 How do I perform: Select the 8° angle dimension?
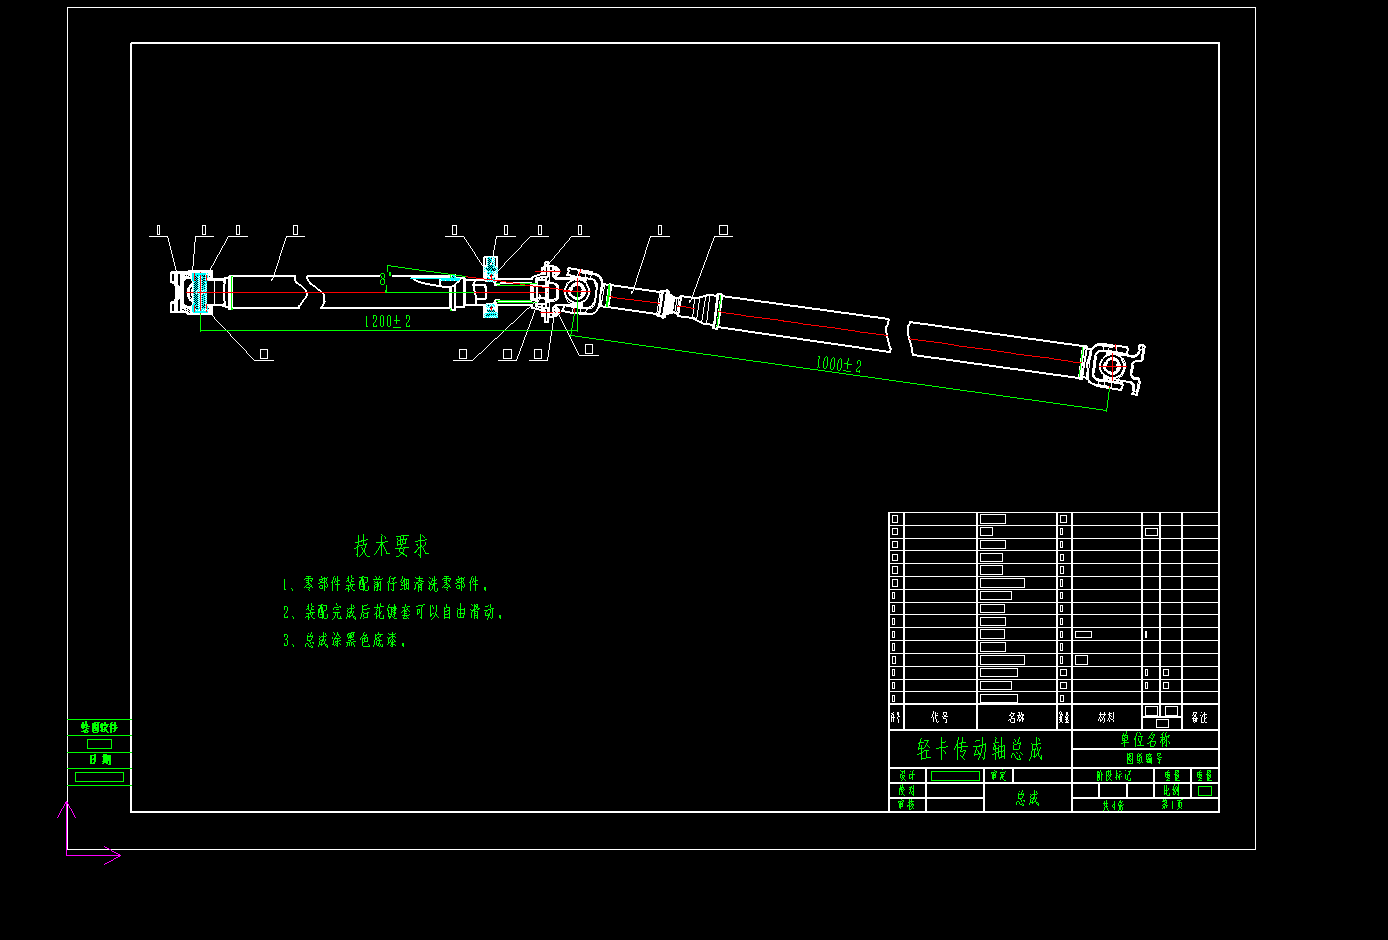click(383, 281)
